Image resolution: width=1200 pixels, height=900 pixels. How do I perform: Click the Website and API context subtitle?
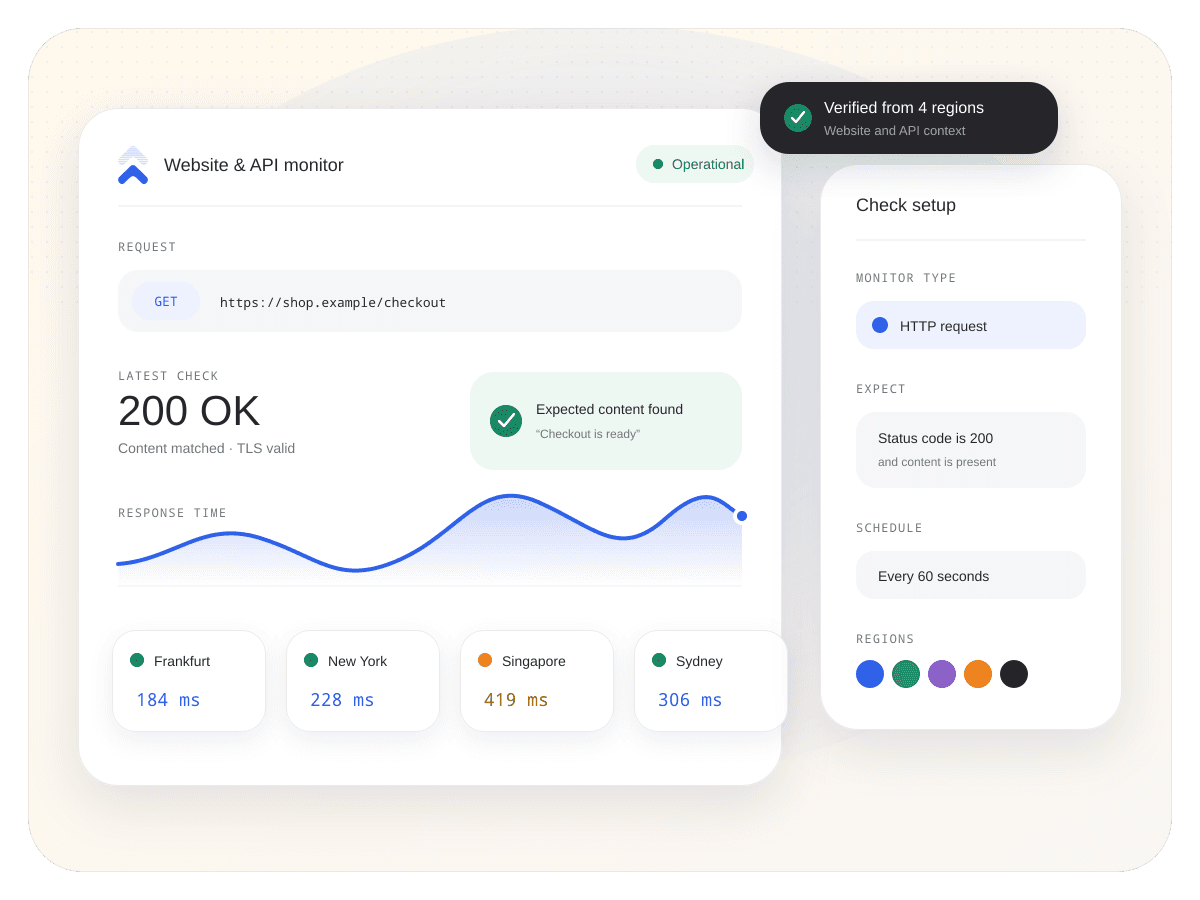pos(895,131)
